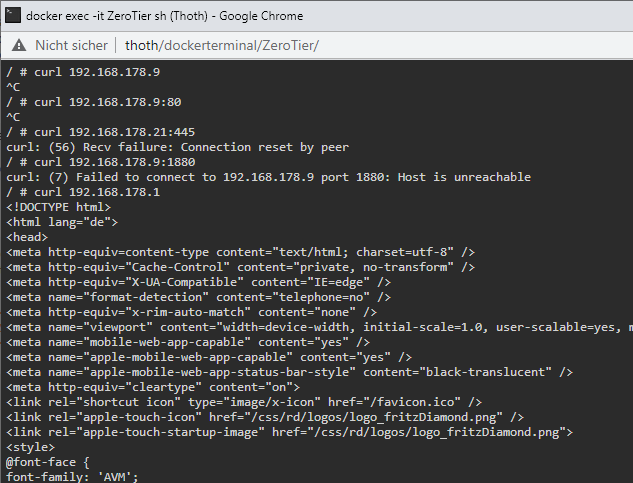The image size is (633, 483).
Task: Click the terminal window icon in title bar
Action: [x=13, y=16]
